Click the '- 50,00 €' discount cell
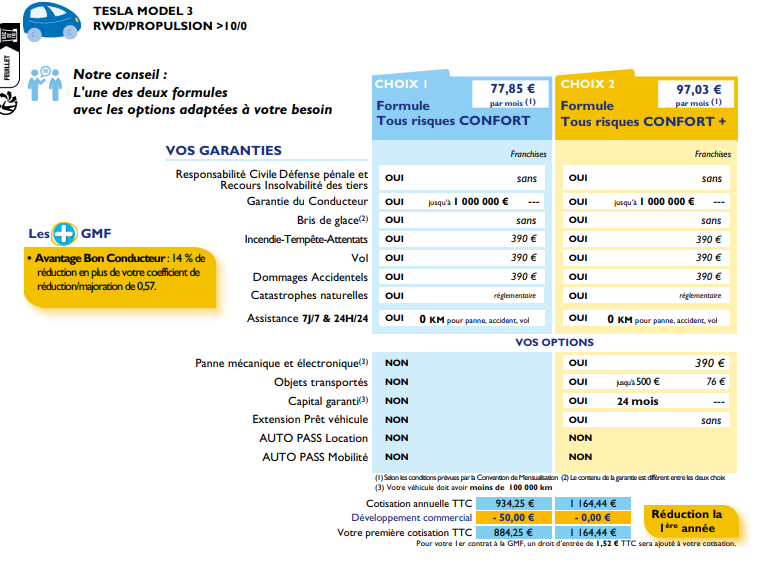Image resolution: width=768 pixels, height=564 pixels. (514, 518)
